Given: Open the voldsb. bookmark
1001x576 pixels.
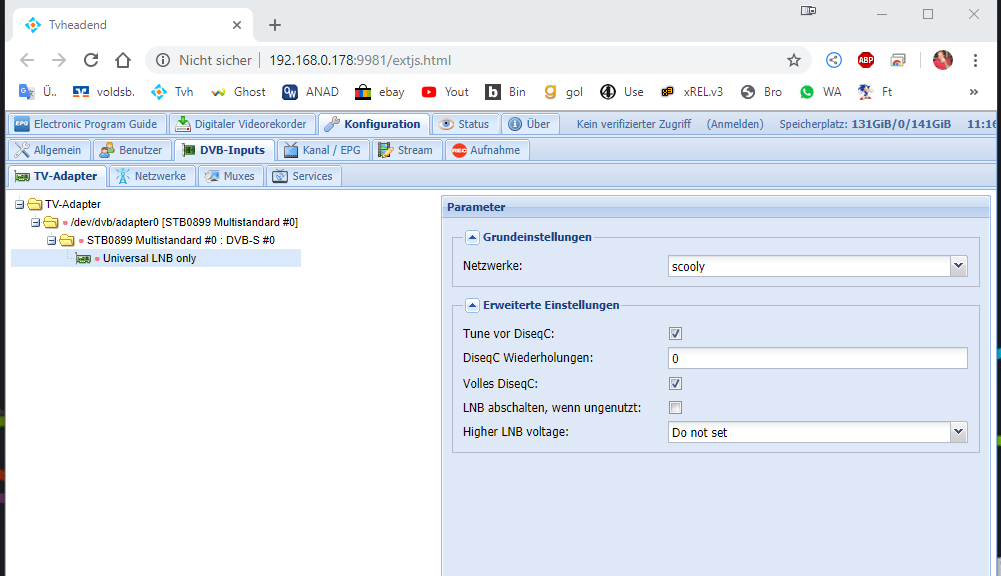Looking at the screenshot, I should coord(103,92).
